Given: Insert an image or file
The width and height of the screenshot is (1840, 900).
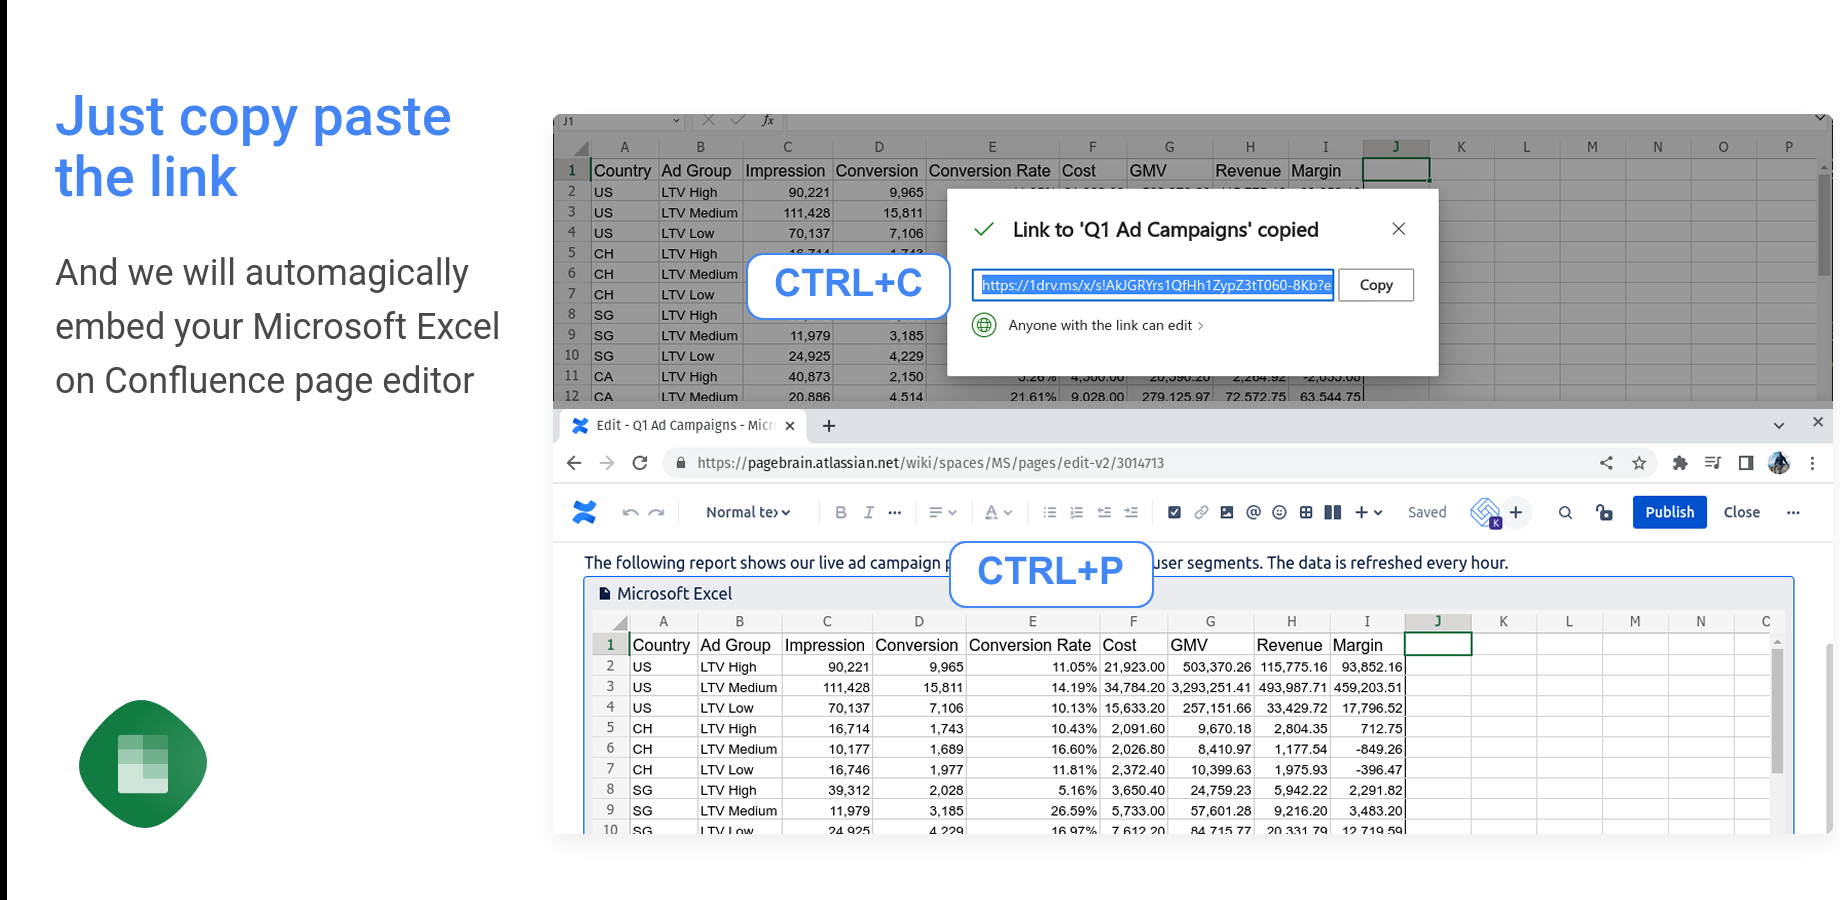Looking at the screenshot, I should [x=1227, y=512].
